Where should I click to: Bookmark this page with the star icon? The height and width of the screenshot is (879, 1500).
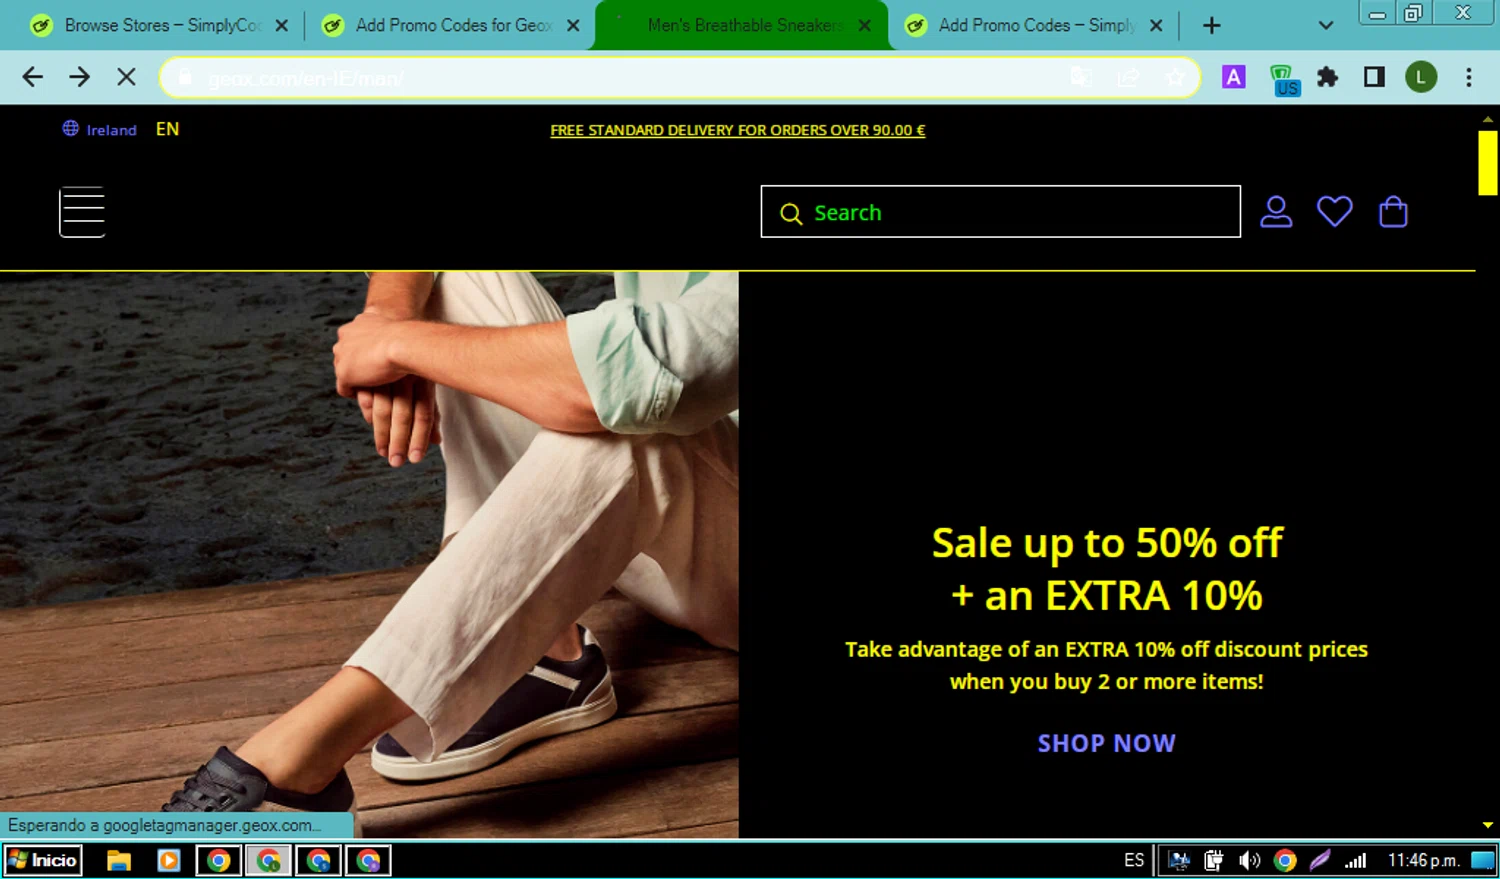1175,77
